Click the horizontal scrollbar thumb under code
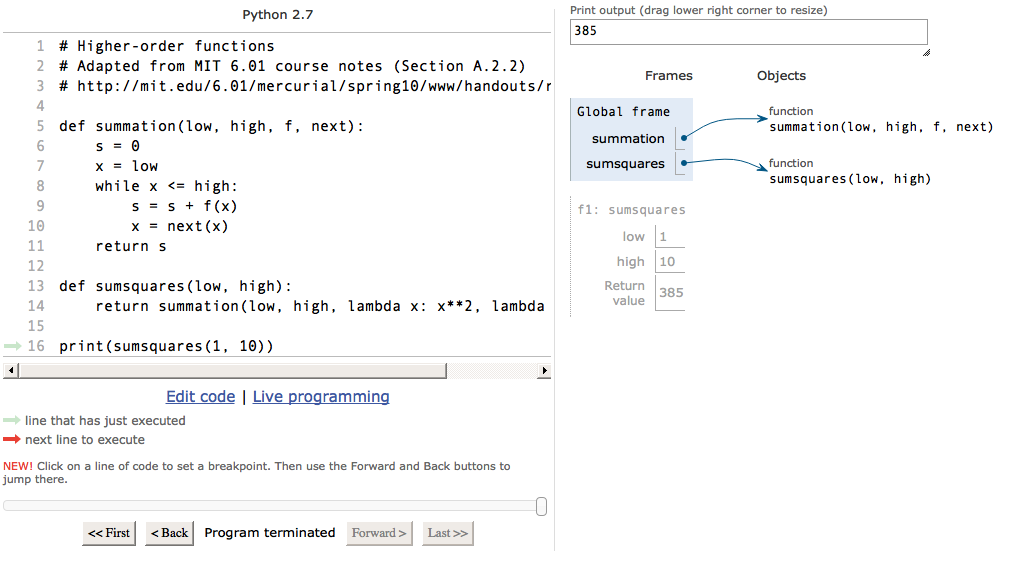Image resolution: width=1012 pixels, height=566 pixels. tap(232, 370)
